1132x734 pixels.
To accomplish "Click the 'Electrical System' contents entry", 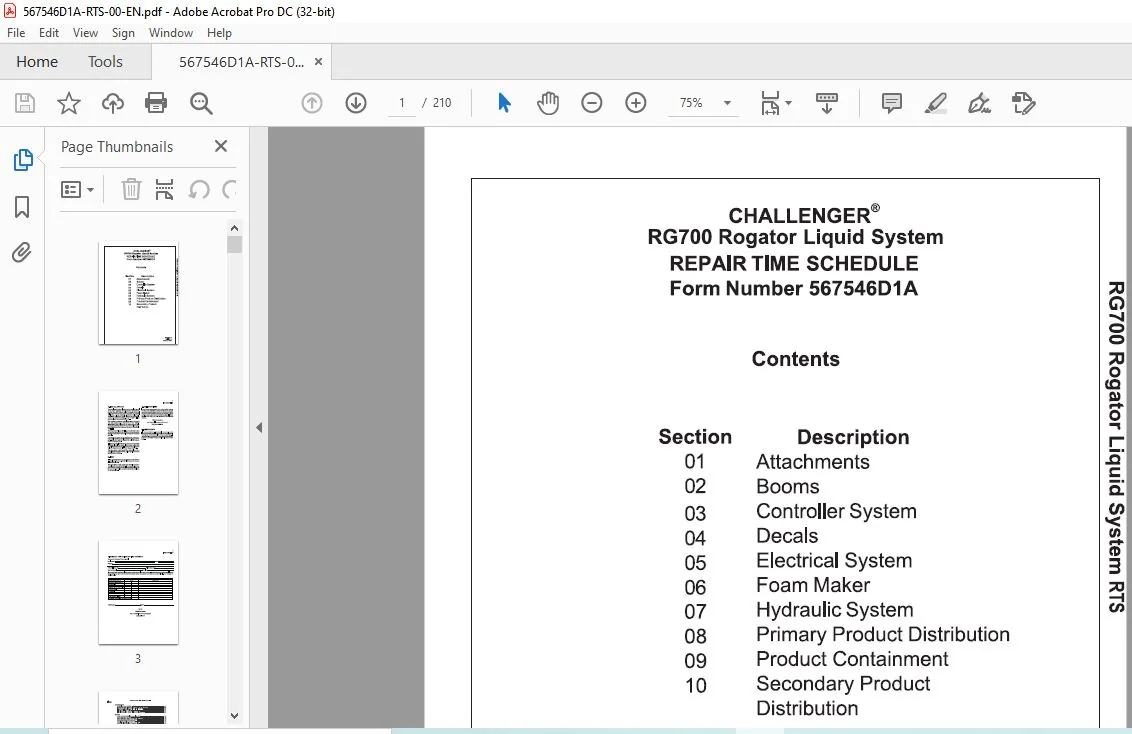I will click(834, 561).
